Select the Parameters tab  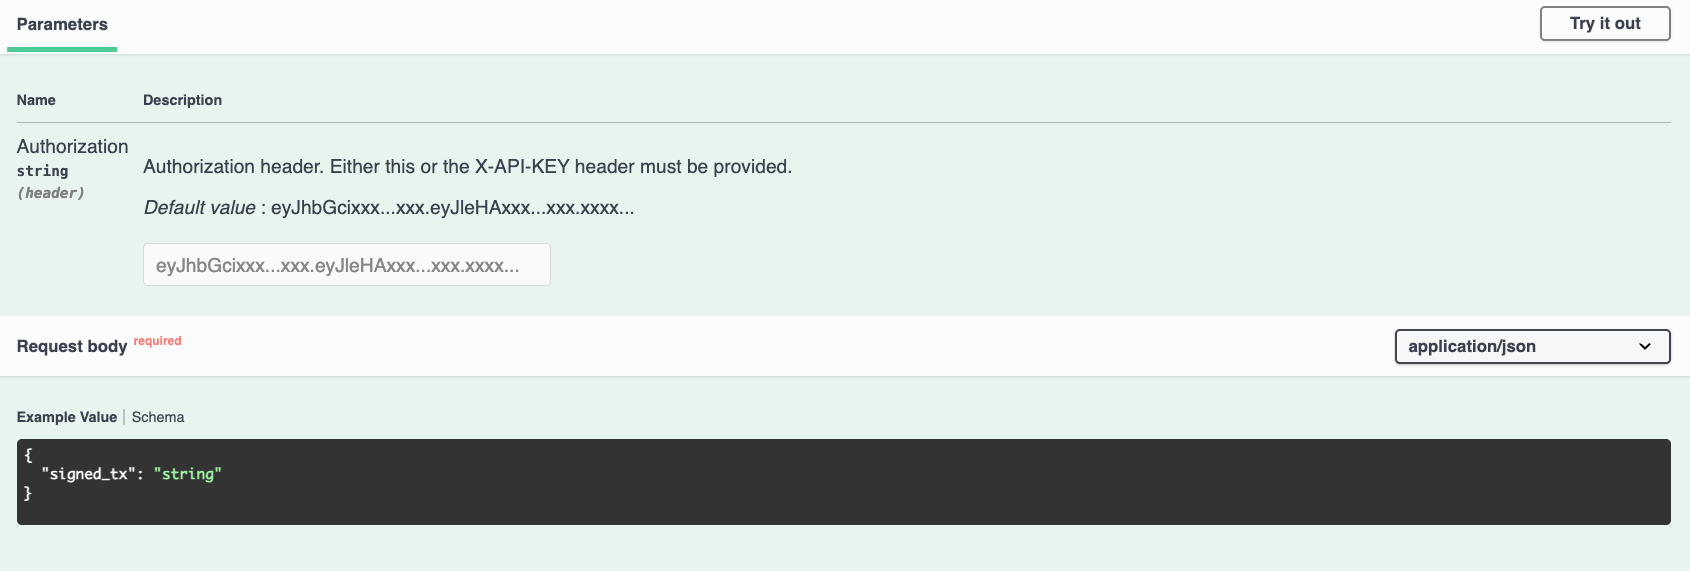pos(62,25)
